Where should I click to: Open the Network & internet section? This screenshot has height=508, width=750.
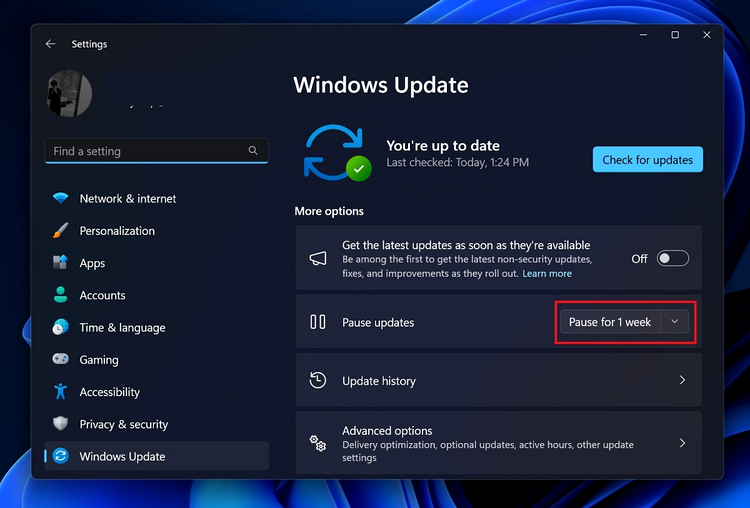coord(156,199)
